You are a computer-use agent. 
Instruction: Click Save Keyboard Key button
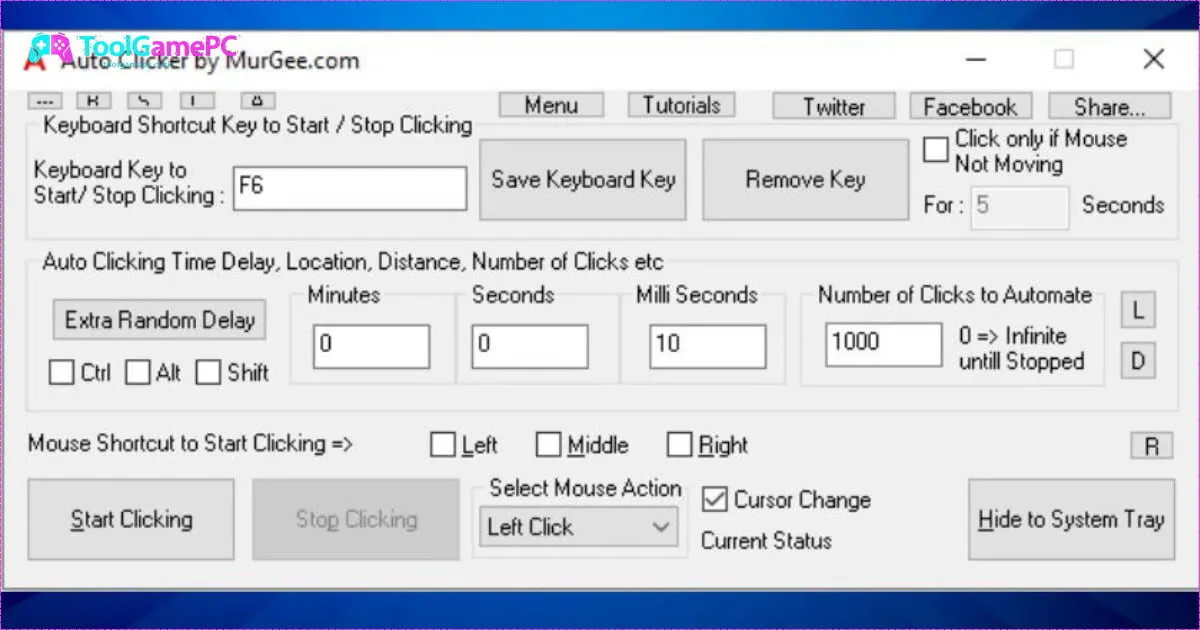pyautogui.click(x=583, y=180)
